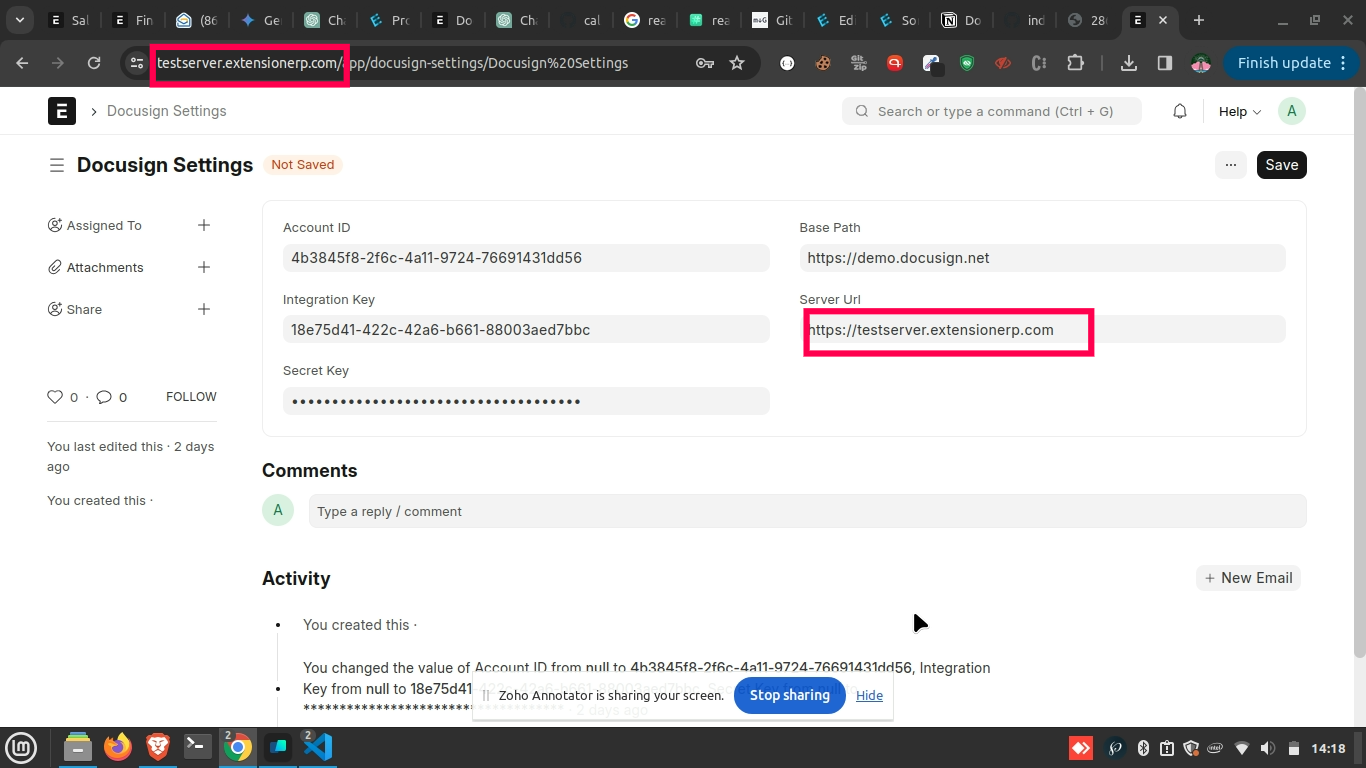Switch to the Git tab
Viewport: 1366px width, 768px height.
[x=772, y=20]
